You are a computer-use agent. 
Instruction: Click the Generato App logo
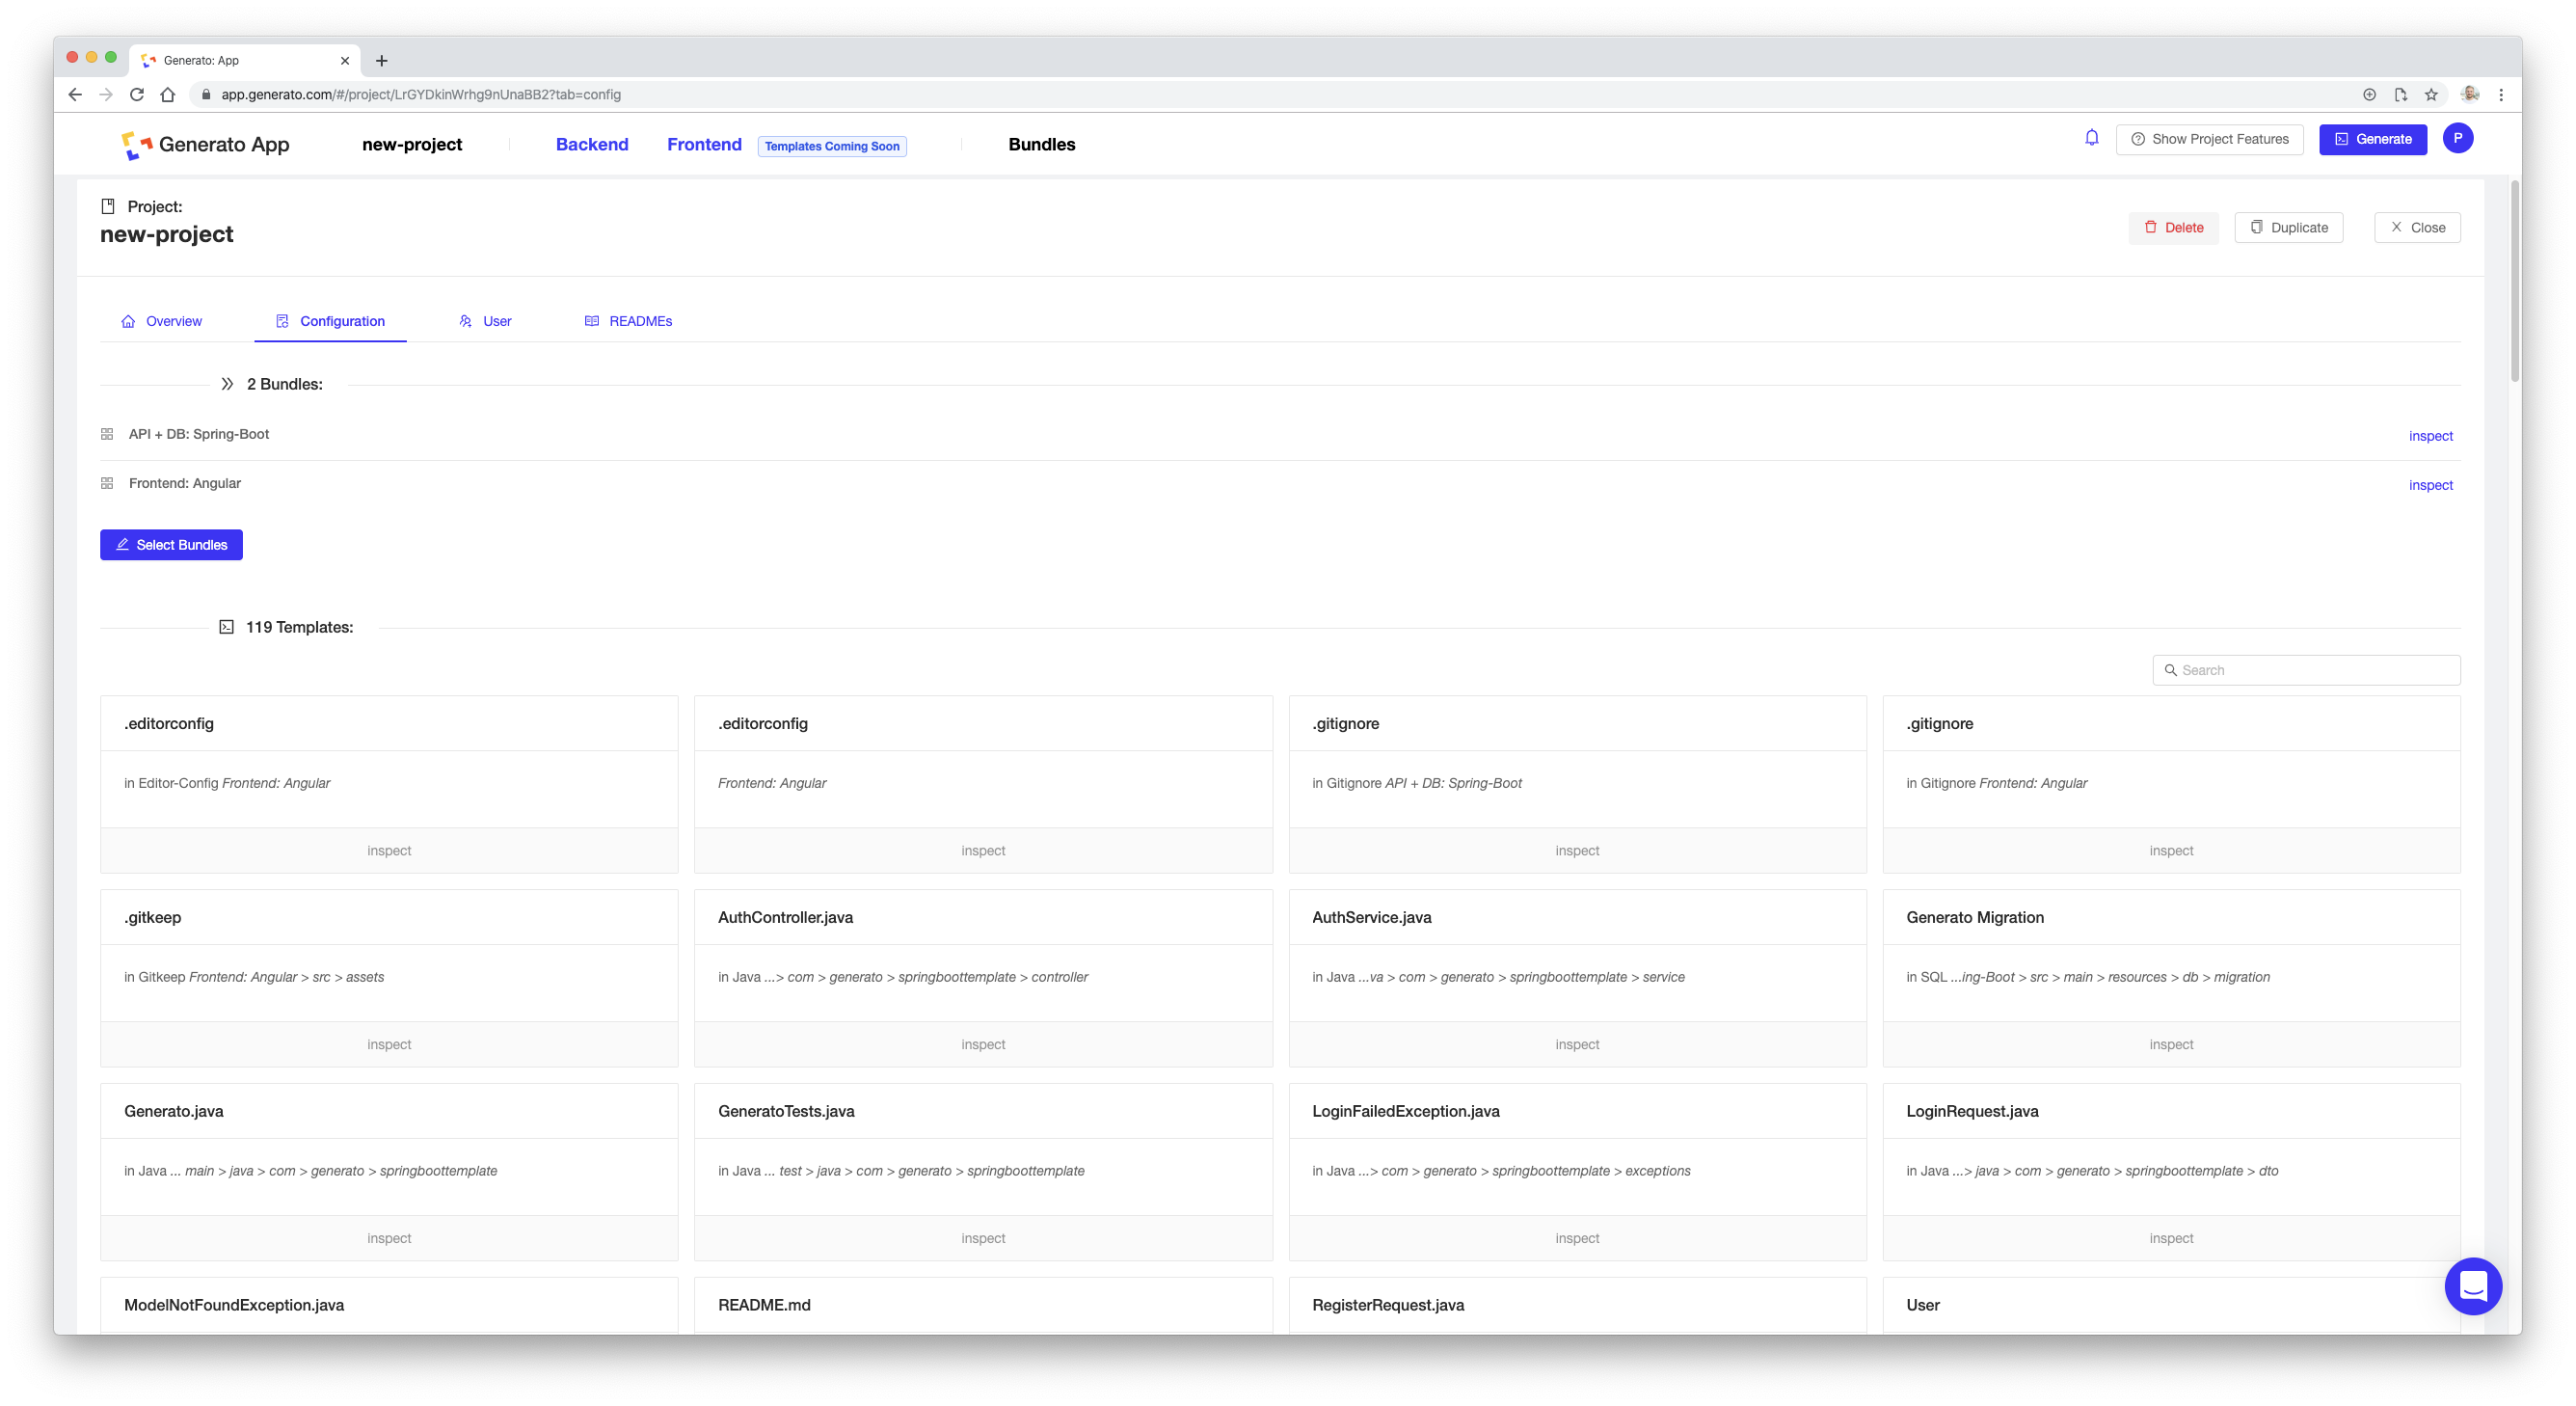tap(205, 145)
